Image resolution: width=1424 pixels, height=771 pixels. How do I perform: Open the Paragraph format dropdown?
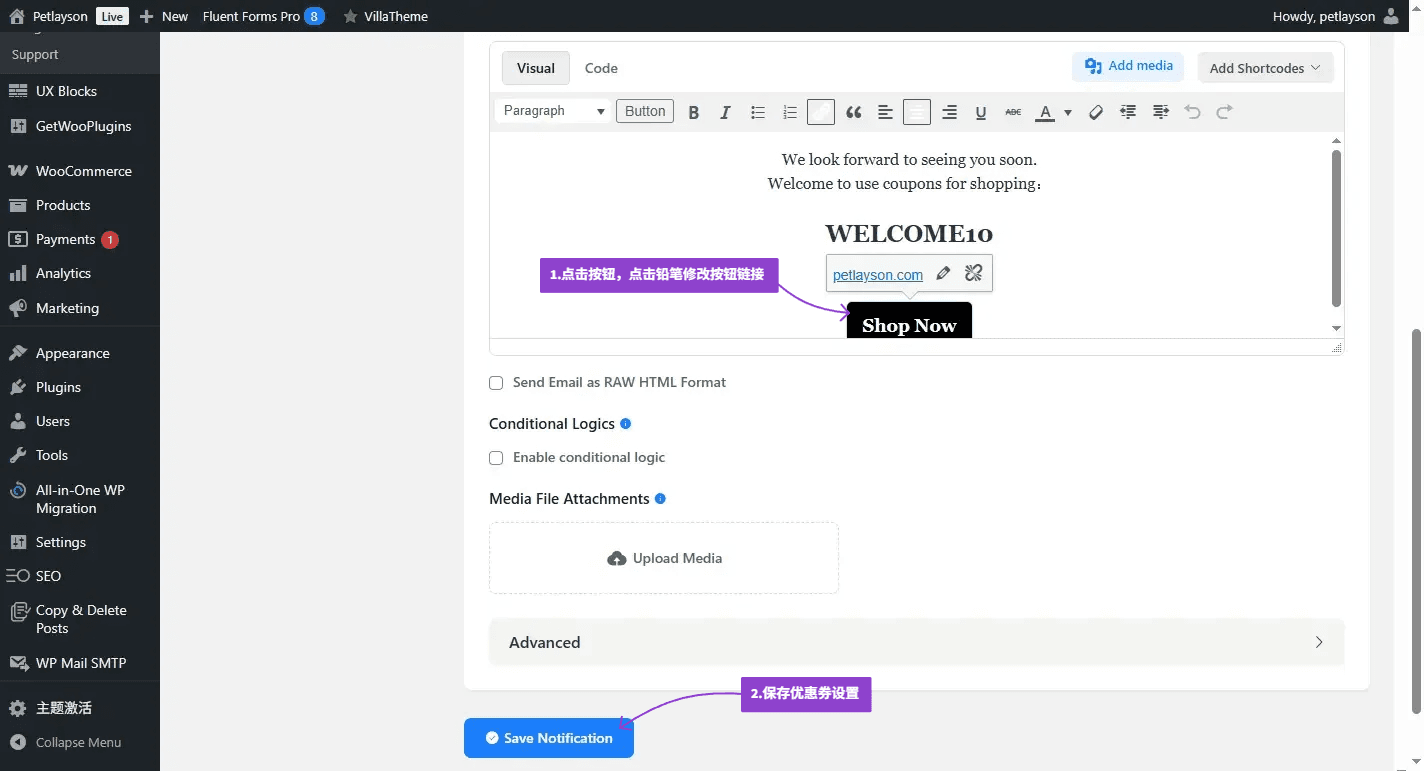[x=554, y=111]
